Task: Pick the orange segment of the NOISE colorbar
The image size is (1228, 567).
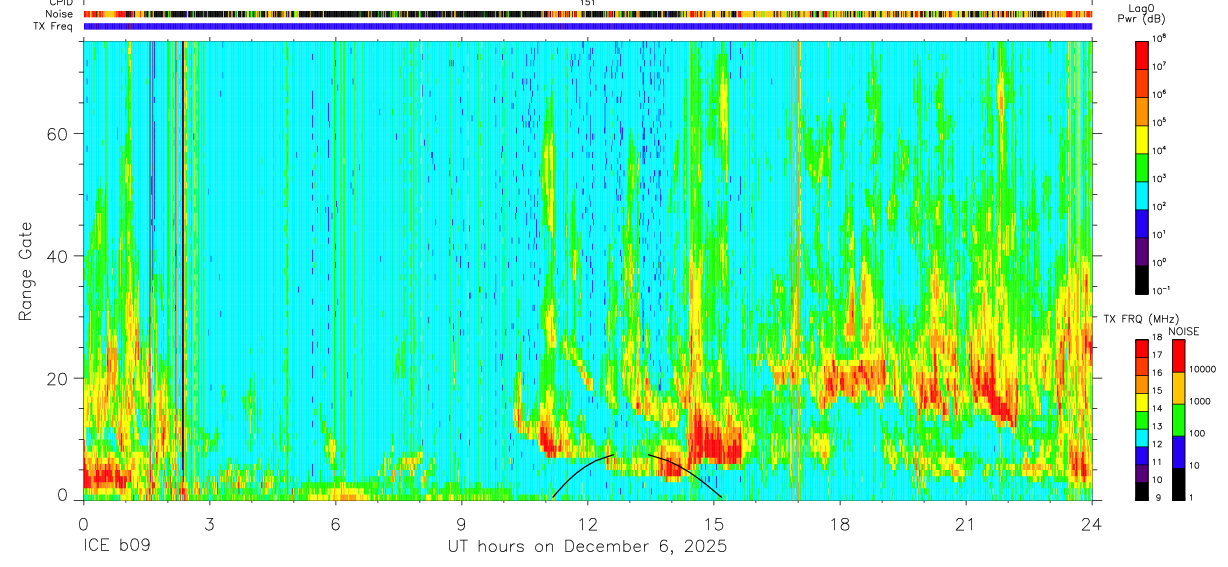Action: [x=1177, y=388]
